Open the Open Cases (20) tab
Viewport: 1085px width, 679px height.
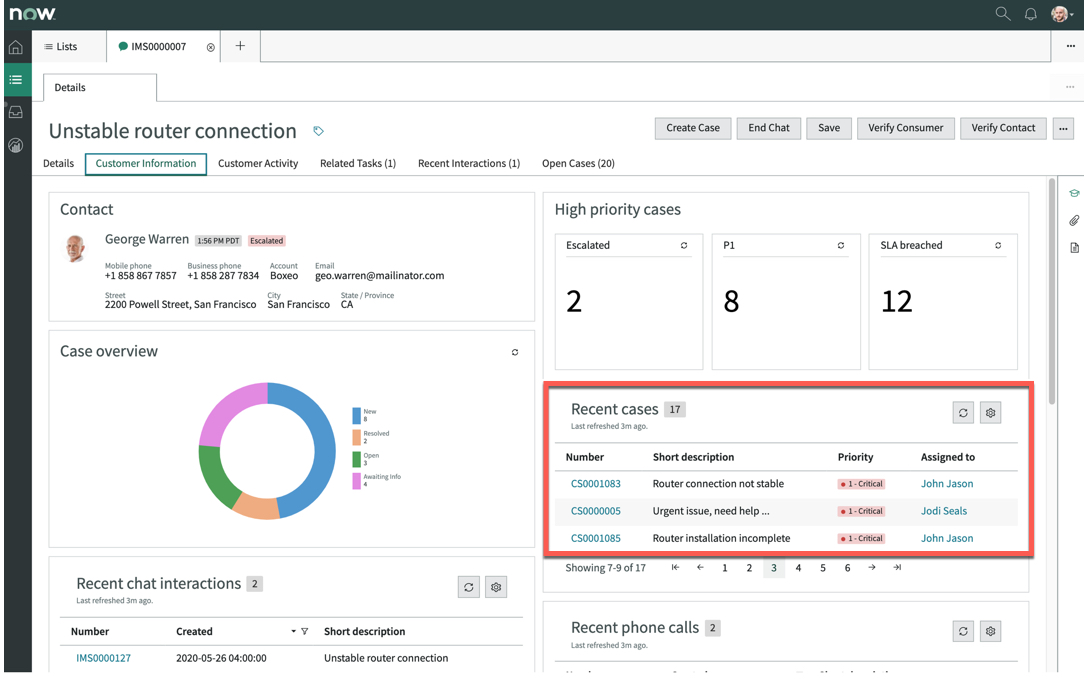pyautogui.click(x=578, y=163)
